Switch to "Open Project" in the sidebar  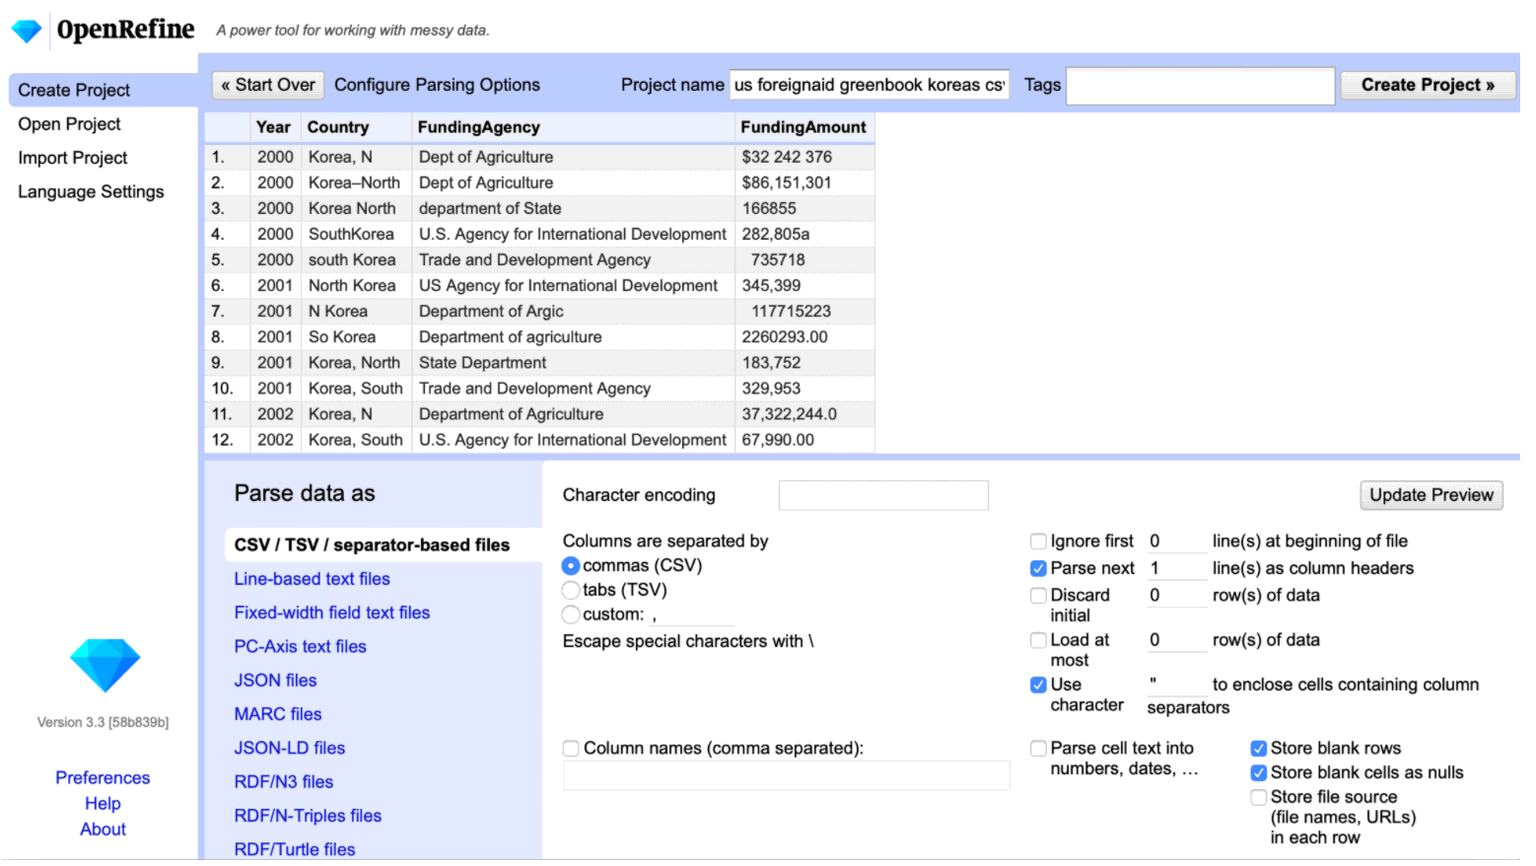(69, 124)
